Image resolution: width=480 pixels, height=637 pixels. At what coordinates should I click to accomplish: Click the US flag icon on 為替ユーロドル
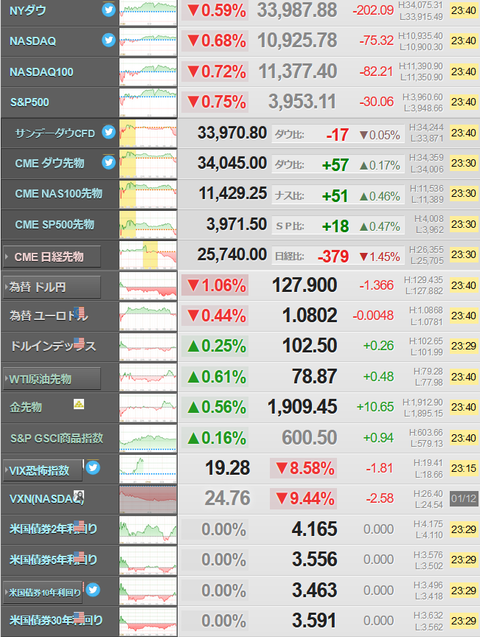click(79, 312)
